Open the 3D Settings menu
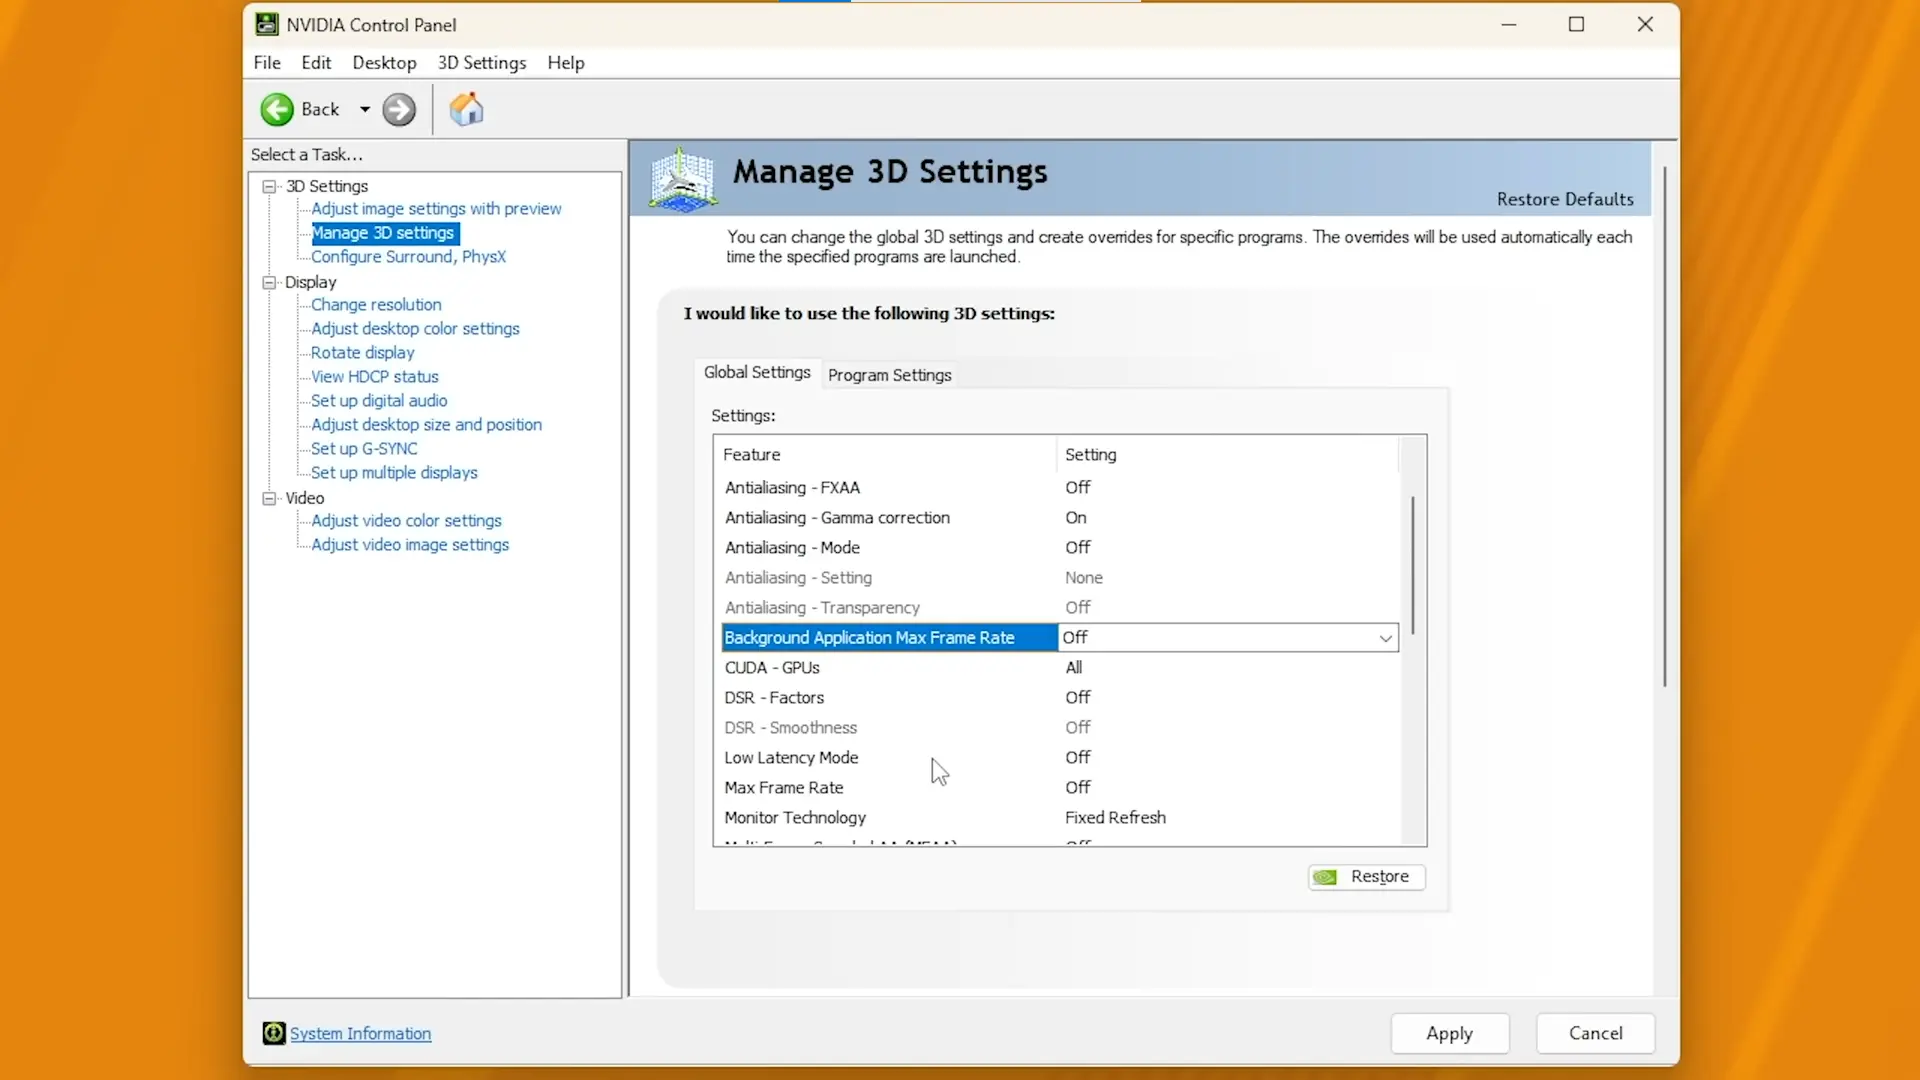The height and width of the screenshot is (1080, 1920). 481,62
